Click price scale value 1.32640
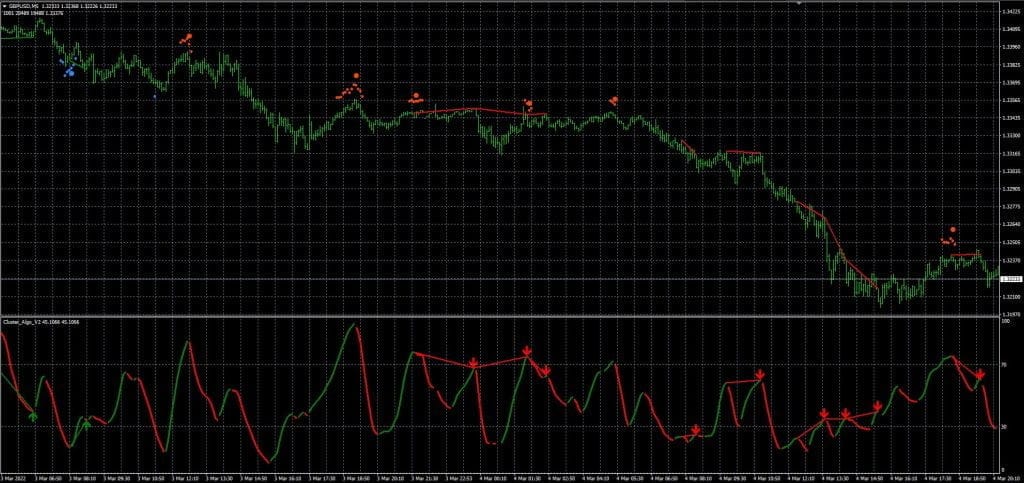The height and width of the screenshot is (483, 1024). [x=1013, y=225]
